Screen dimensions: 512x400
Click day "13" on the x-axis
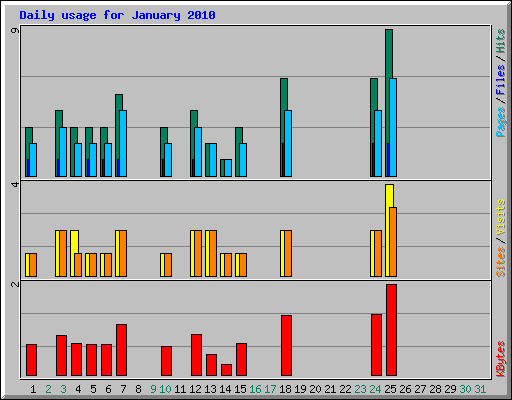pyautogui.click(x=210, y=389)
